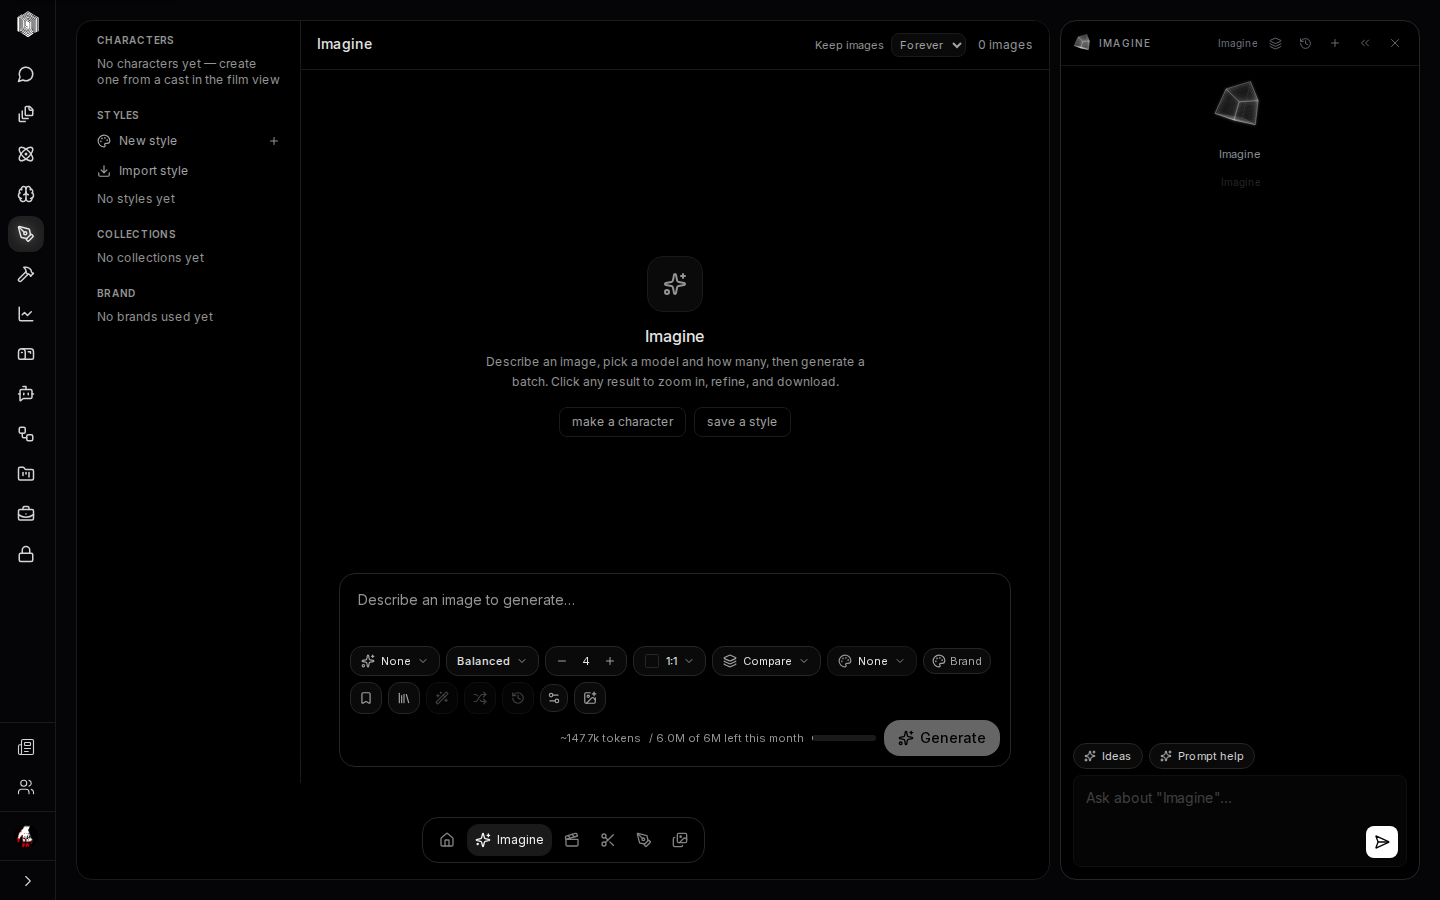Go to home in the bottom navigation
The height and width of the screenshot is (900, 1440).
(x=447, y=840)
